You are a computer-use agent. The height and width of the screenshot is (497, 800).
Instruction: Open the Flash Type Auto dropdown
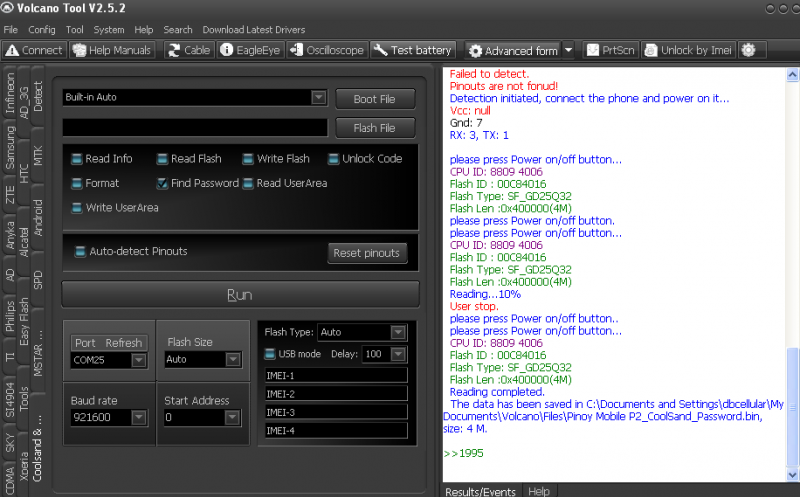[x=398, y=332]
